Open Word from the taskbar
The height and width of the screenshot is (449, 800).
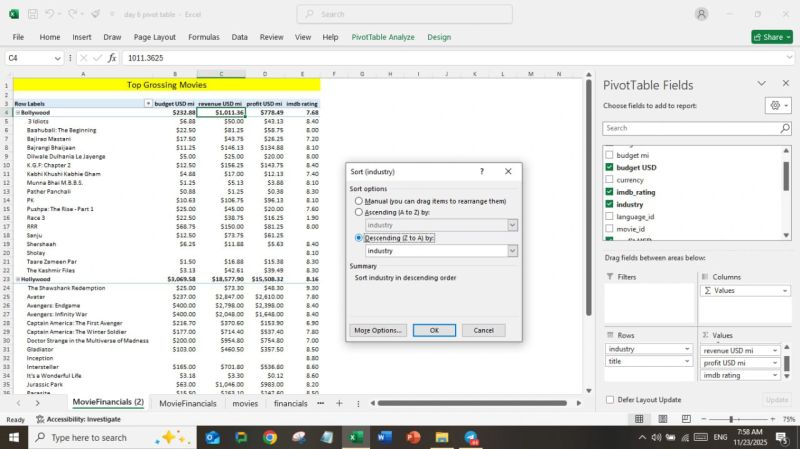tap(384, 437)
